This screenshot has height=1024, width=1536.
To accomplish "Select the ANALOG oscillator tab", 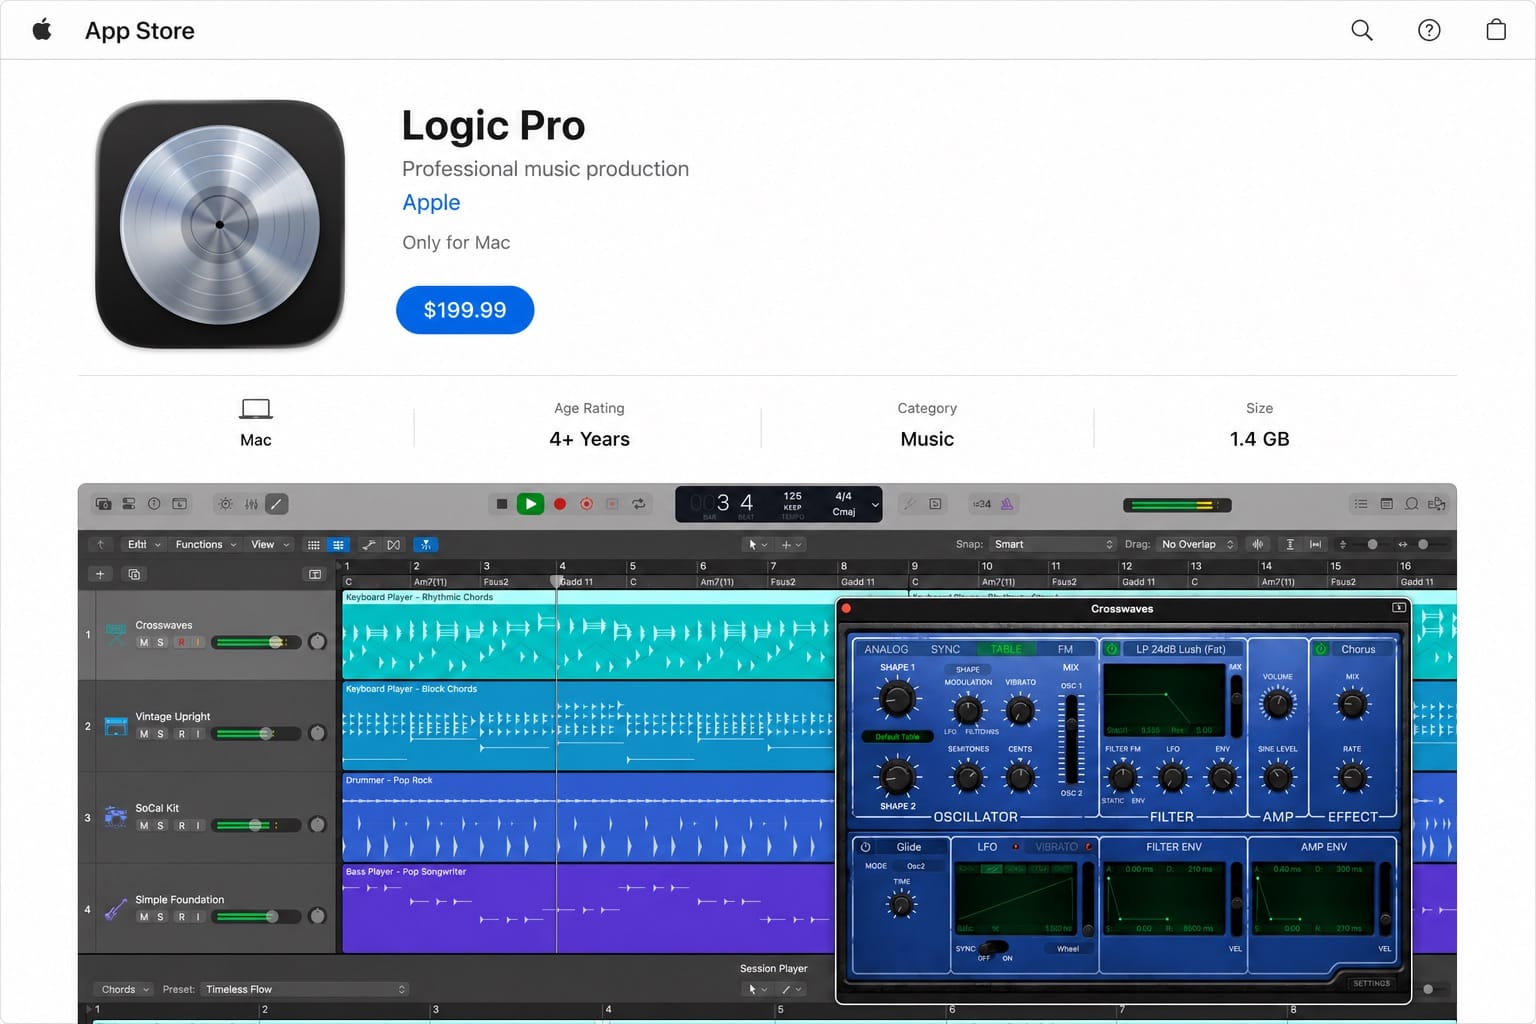I will pos(886,649).
